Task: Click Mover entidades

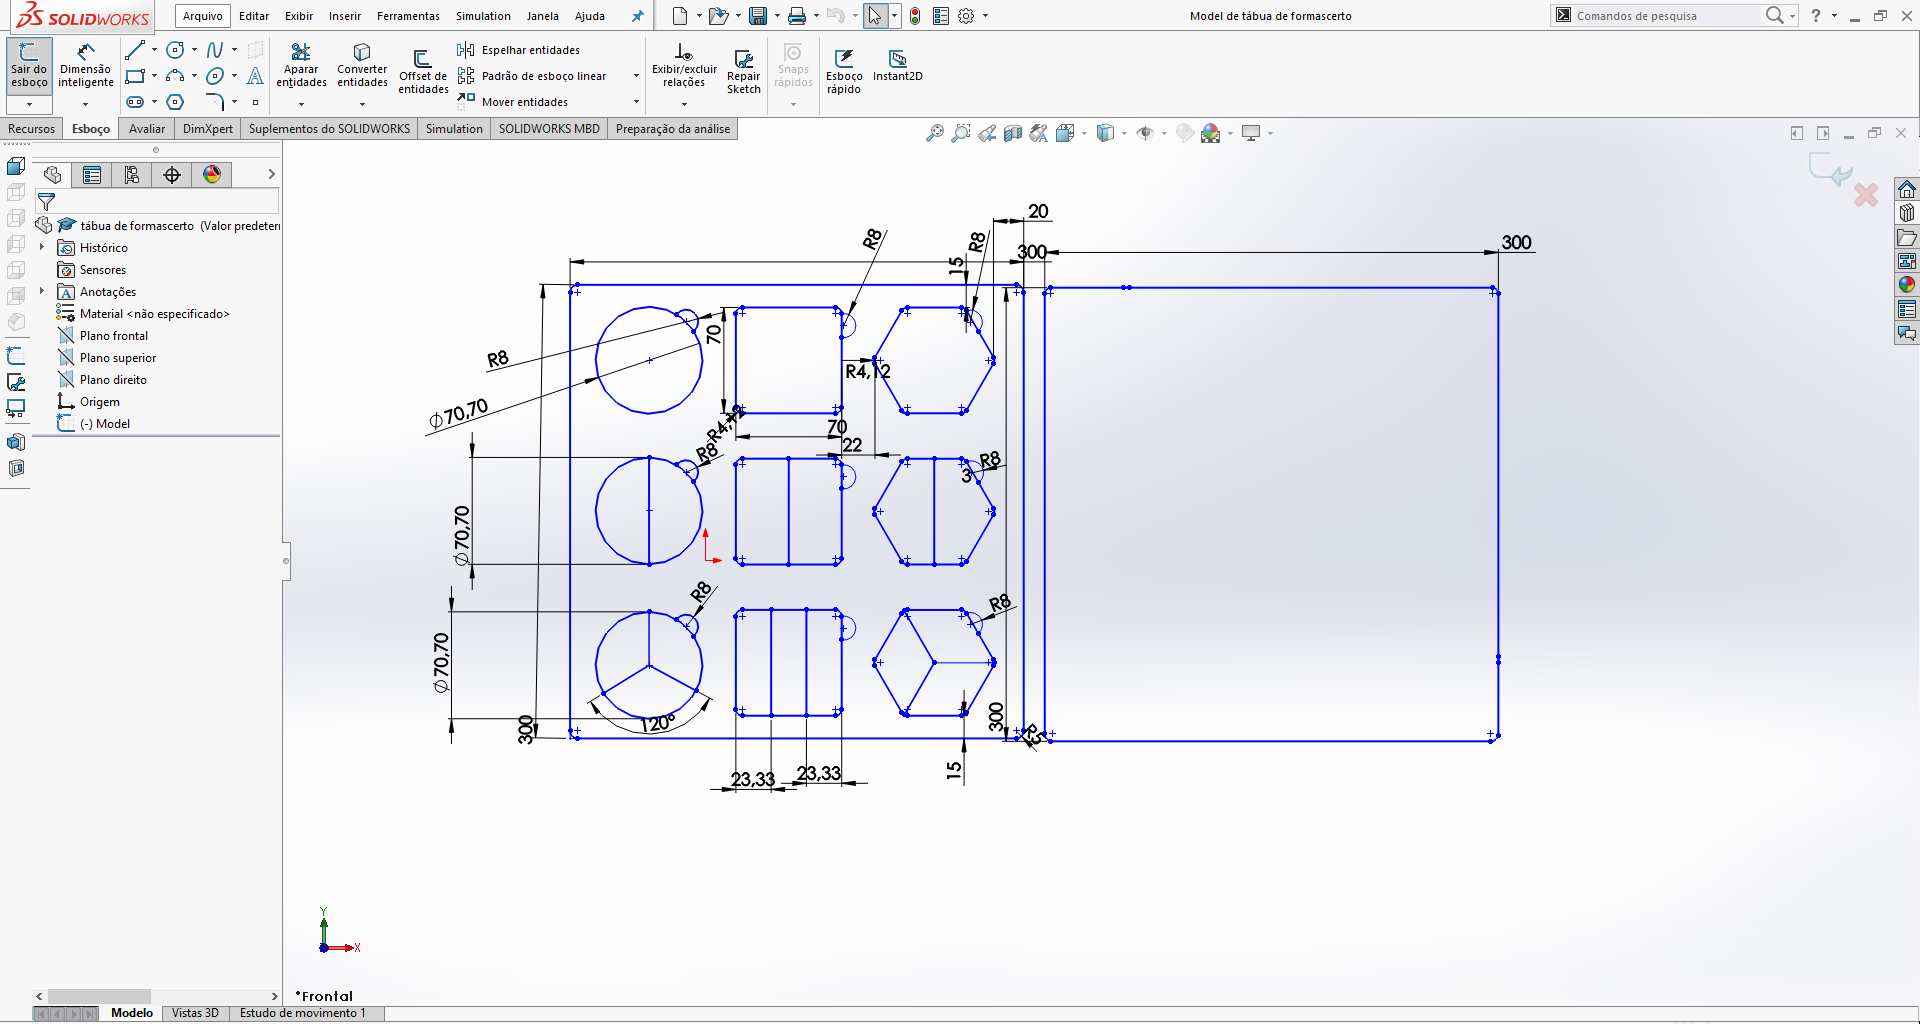Action: 513,102
